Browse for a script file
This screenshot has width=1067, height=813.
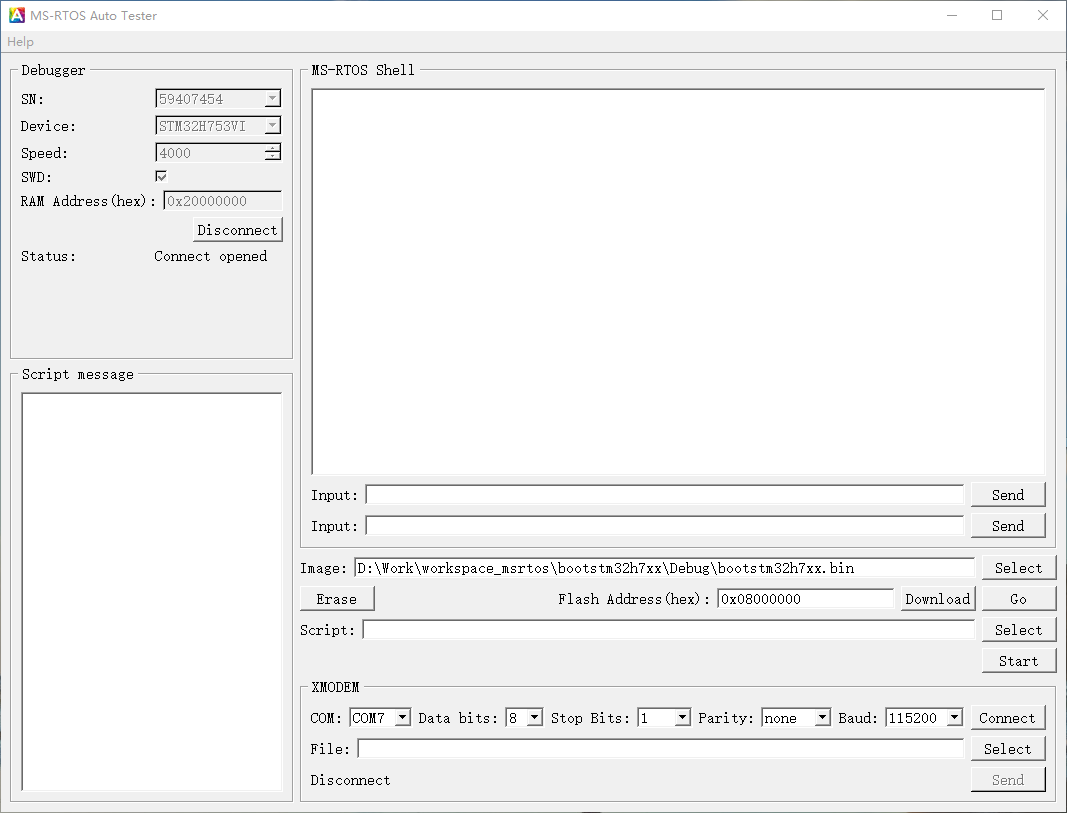1018,630
